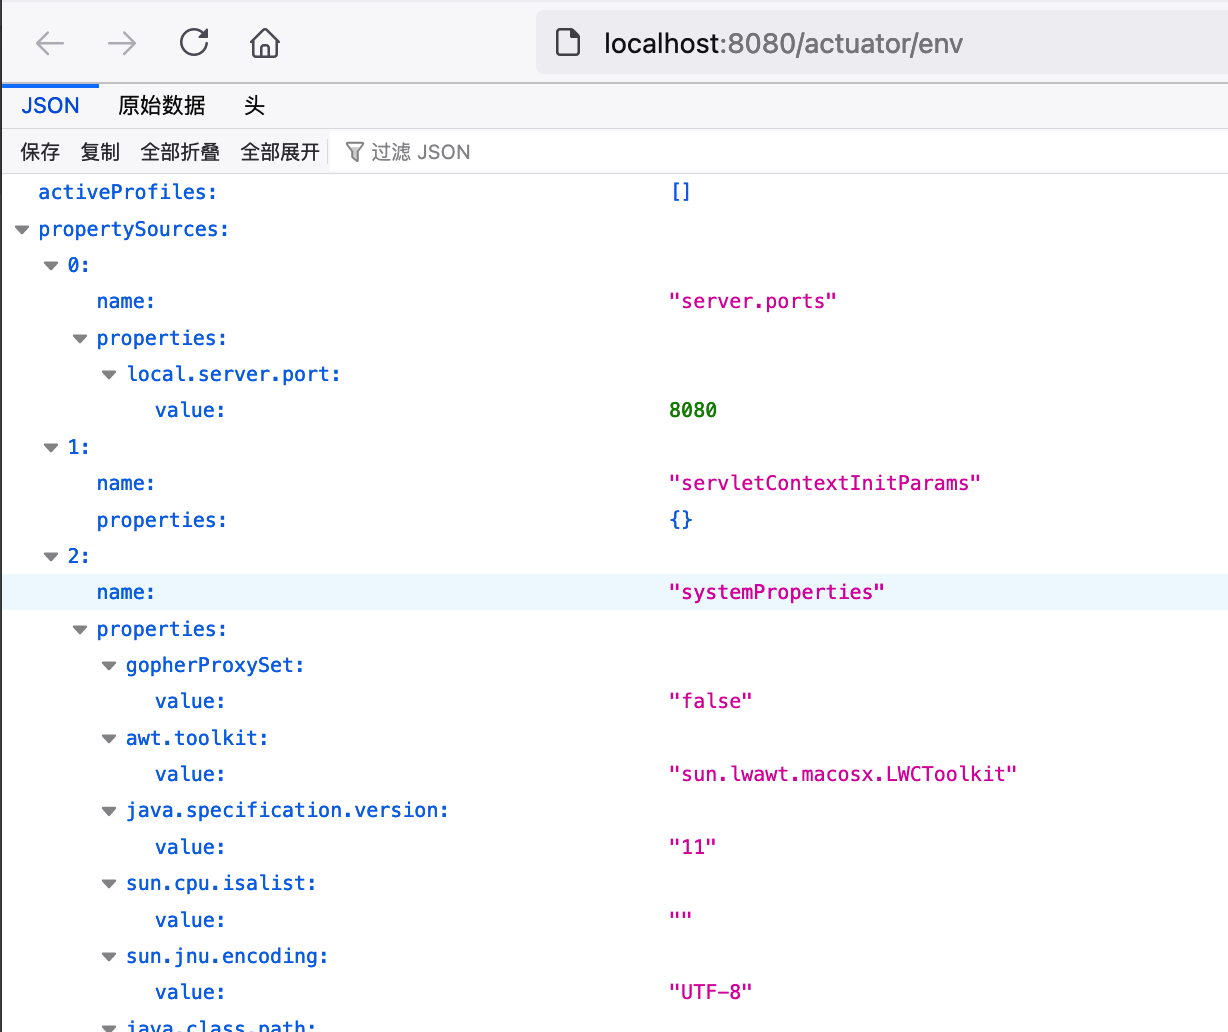Collapse the java.specification.version node
Viewport: 1228px width, 1032px height.
point(109,811)
